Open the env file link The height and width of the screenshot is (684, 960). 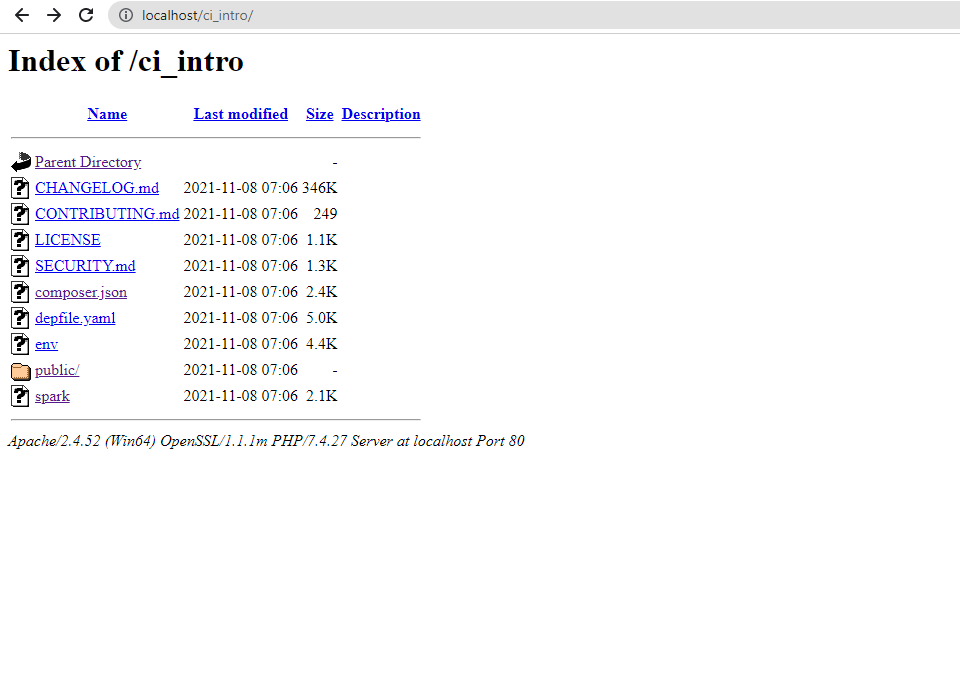47,344
